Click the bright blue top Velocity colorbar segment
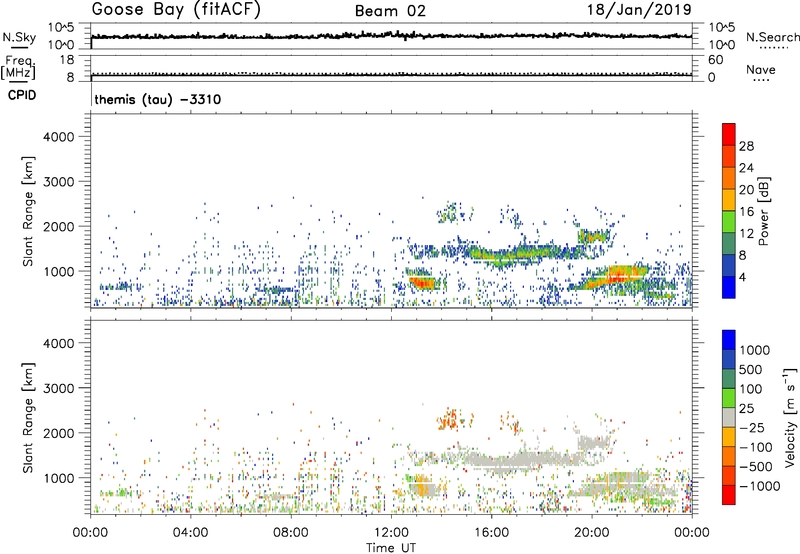Screen dimensions: 800x554 pos(729,340)
